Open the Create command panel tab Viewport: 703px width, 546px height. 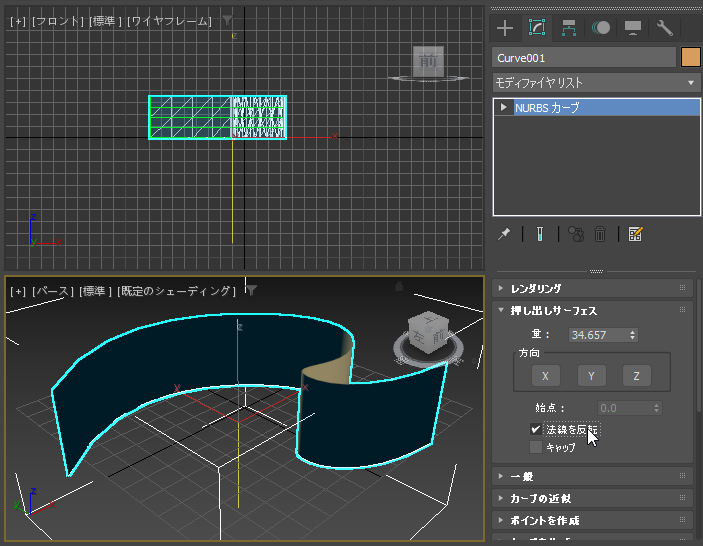coord(505,28)
